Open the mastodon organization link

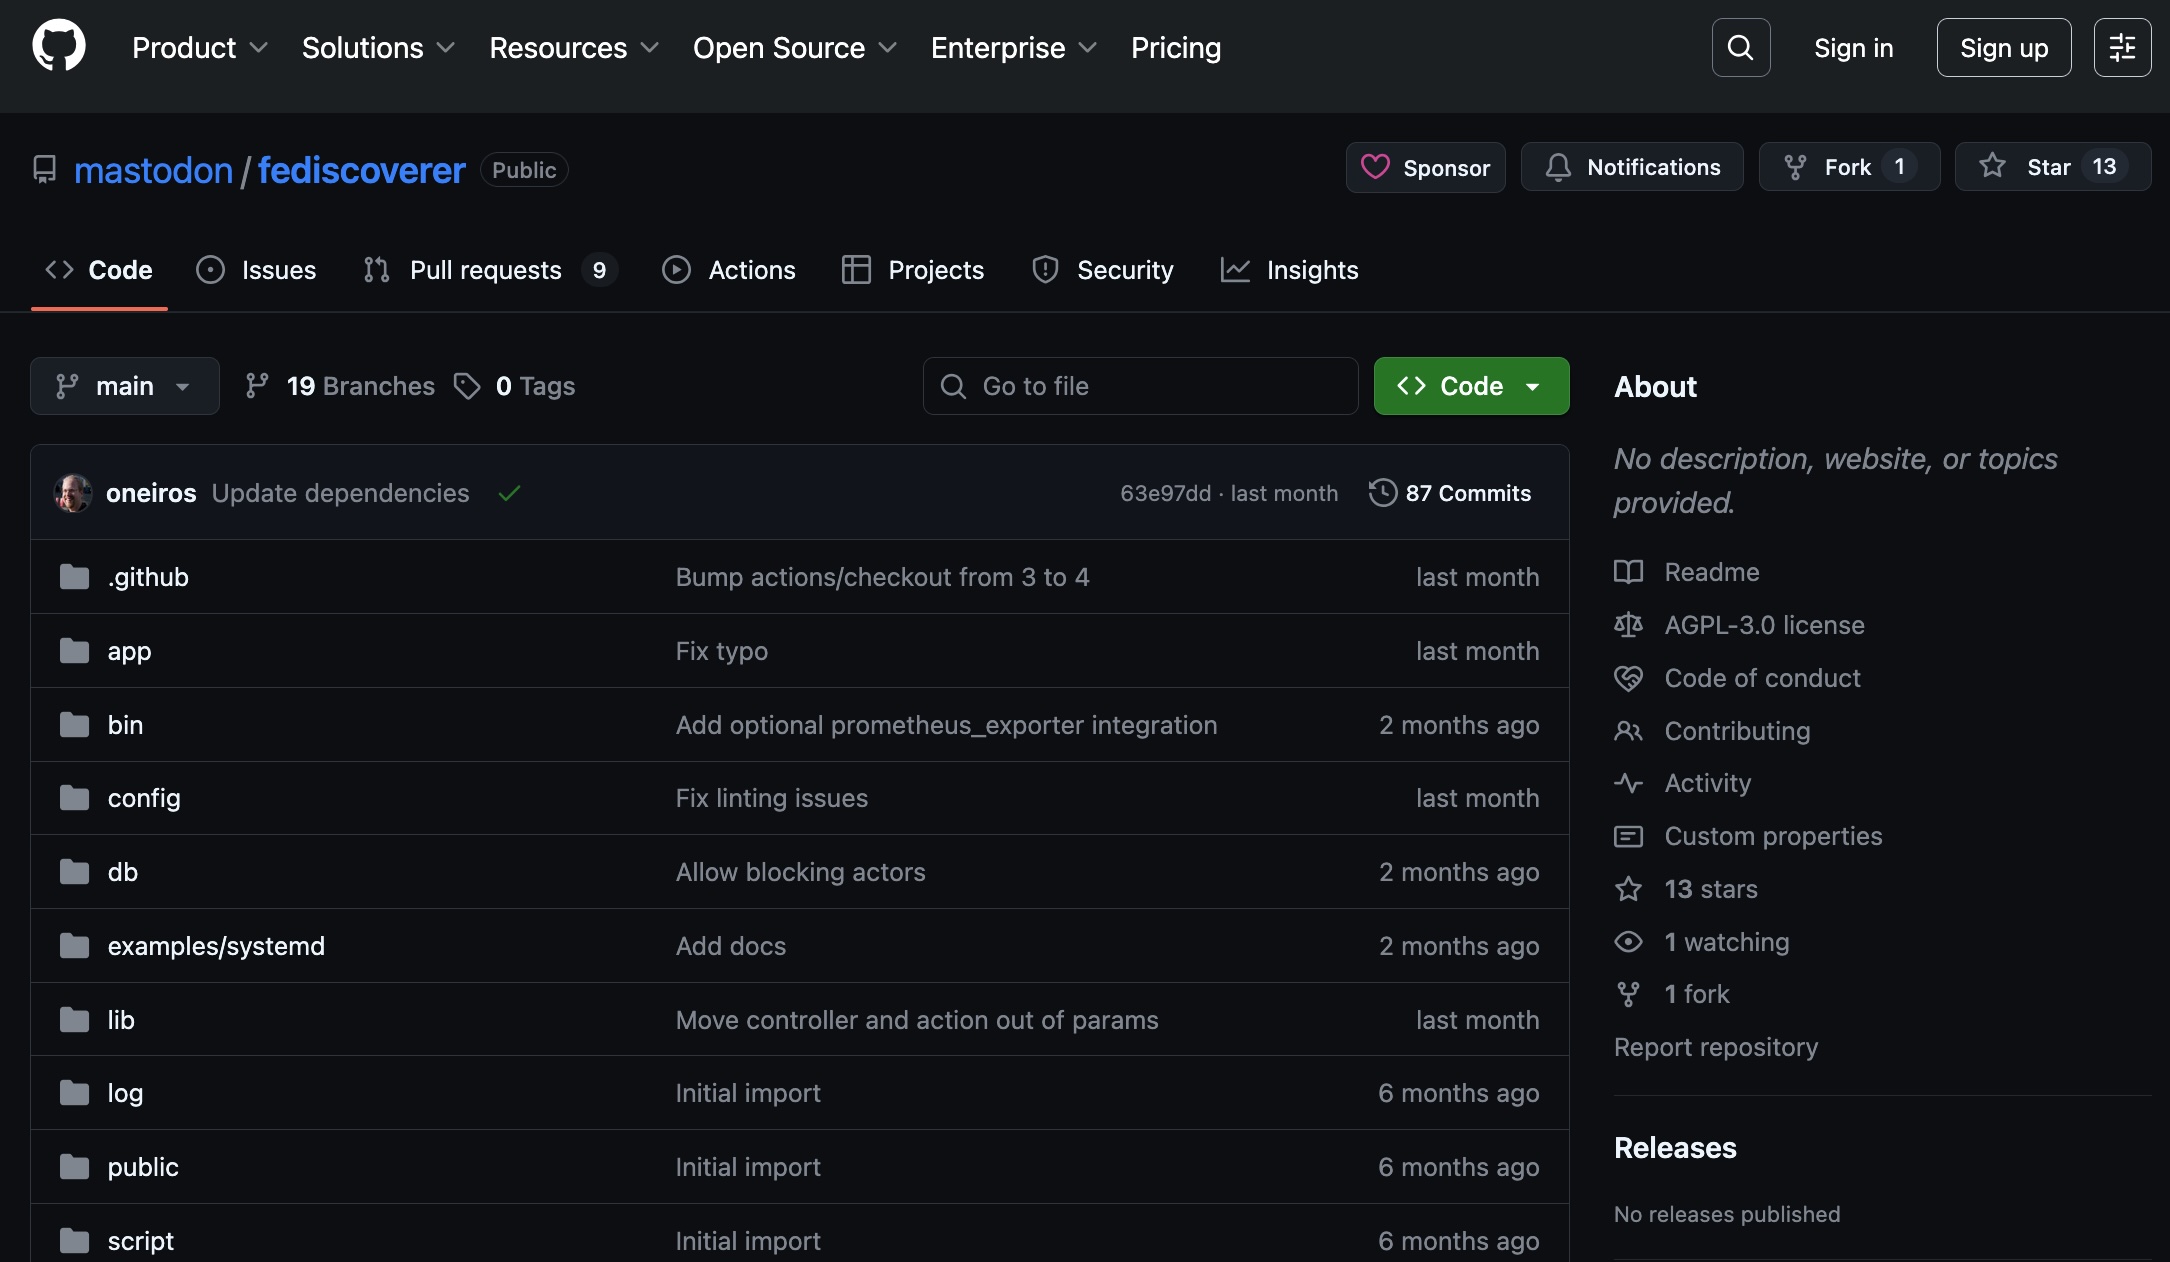(x=154, y=170)
